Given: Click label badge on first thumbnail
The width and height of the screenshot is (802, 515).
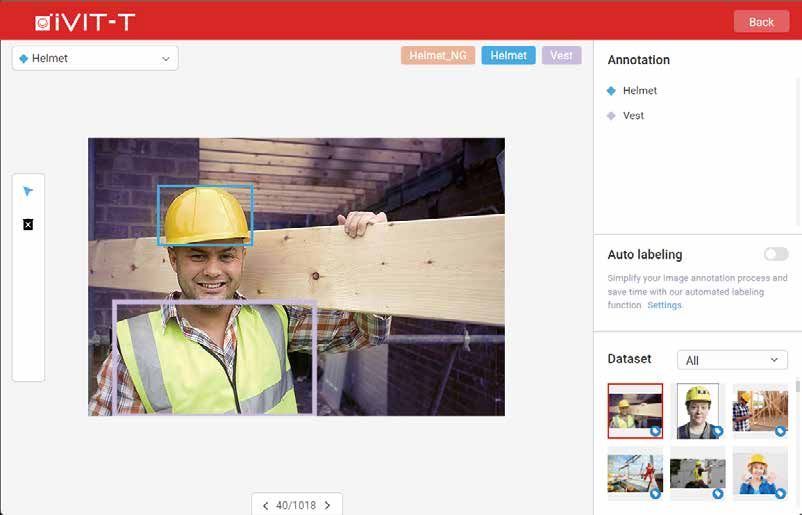Looking at the screenshot, I should (655, 431).
